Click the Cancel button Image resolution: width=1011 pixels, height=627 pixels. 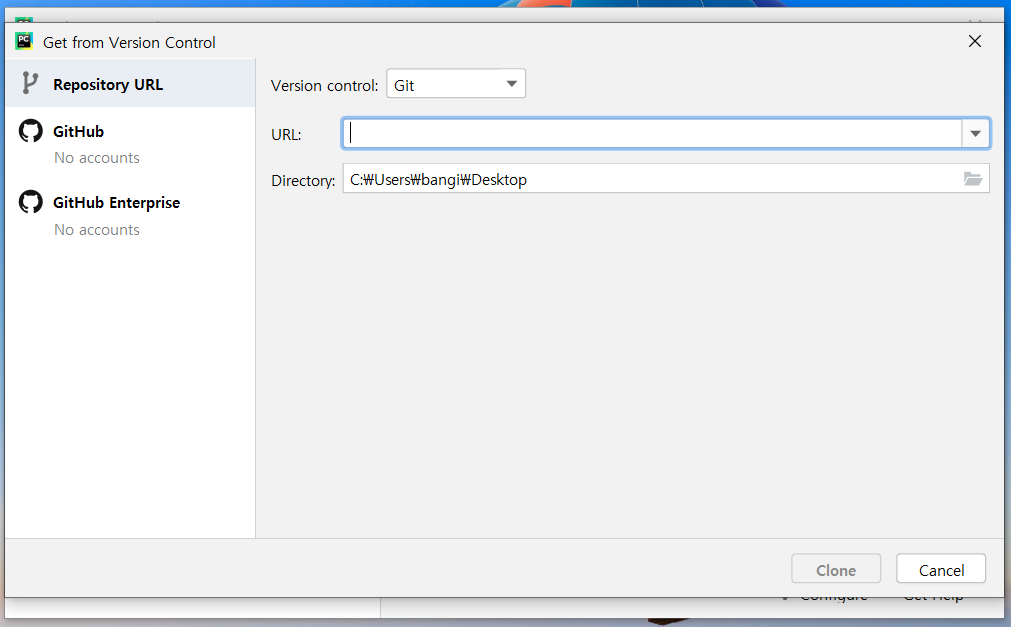click(x=941, y=569)
